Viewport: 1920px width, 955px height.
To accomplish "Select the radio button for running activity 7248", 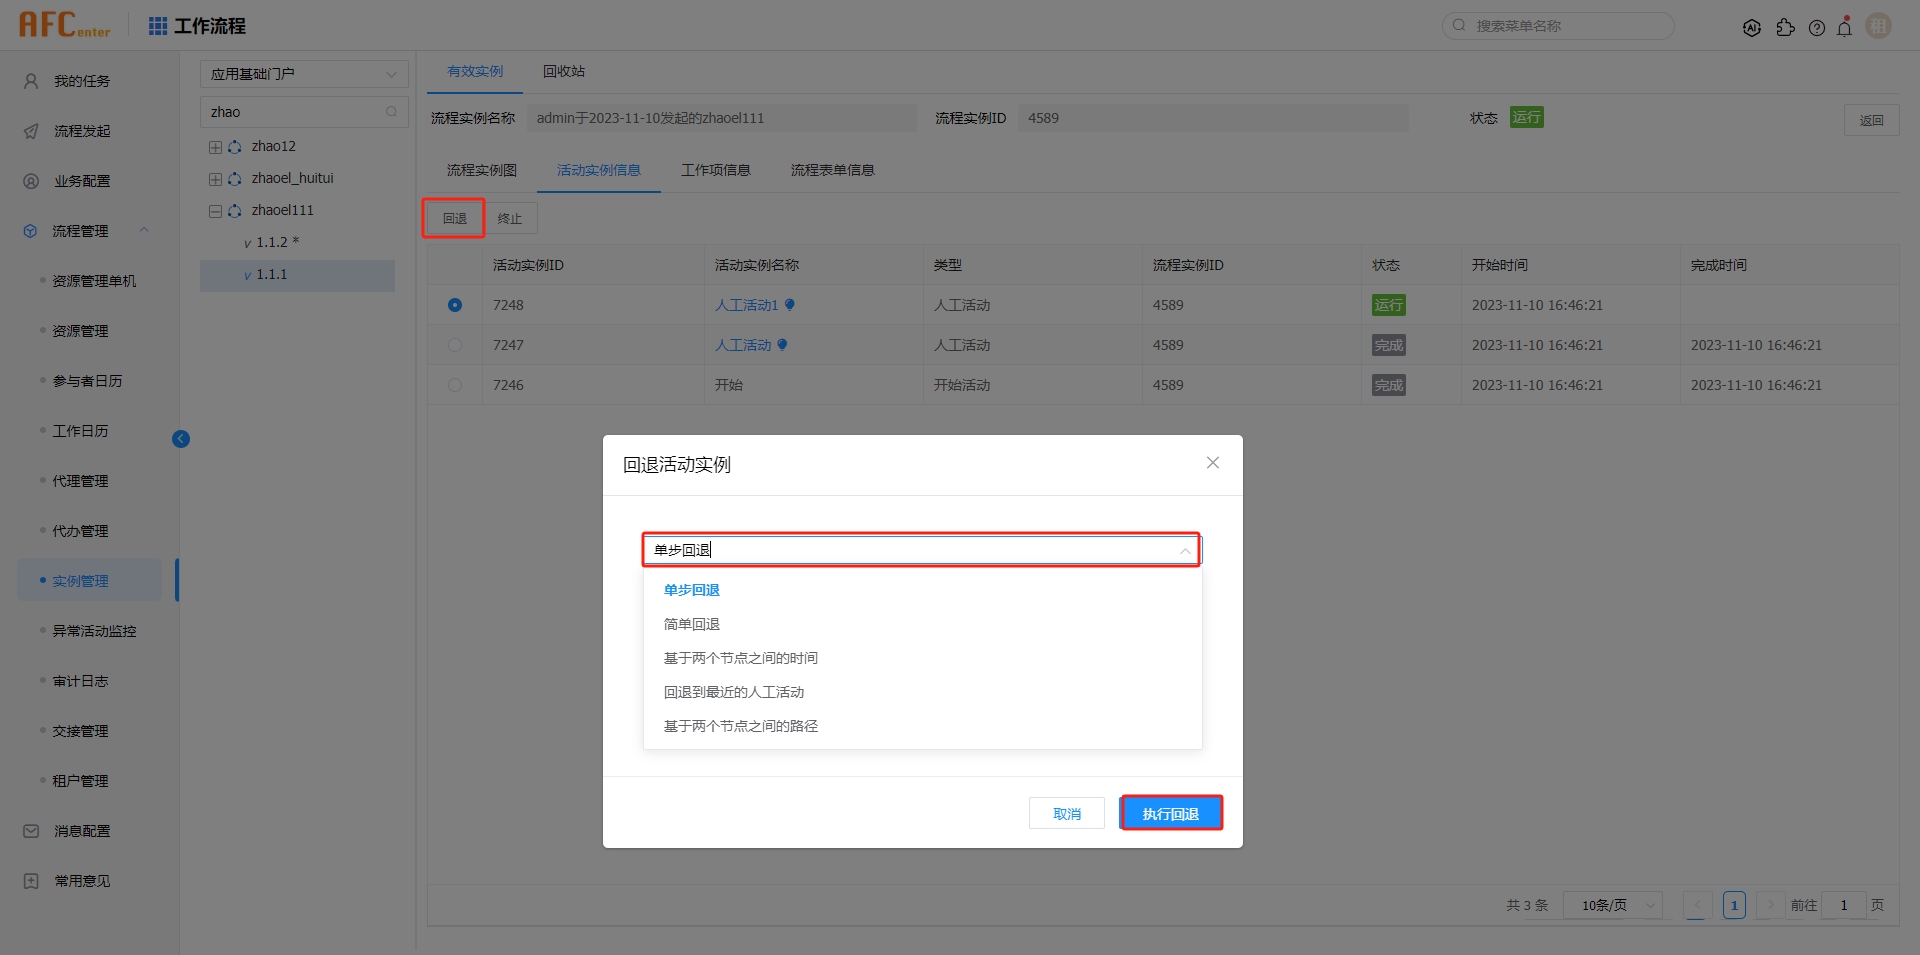I will (x=455, y=305).
